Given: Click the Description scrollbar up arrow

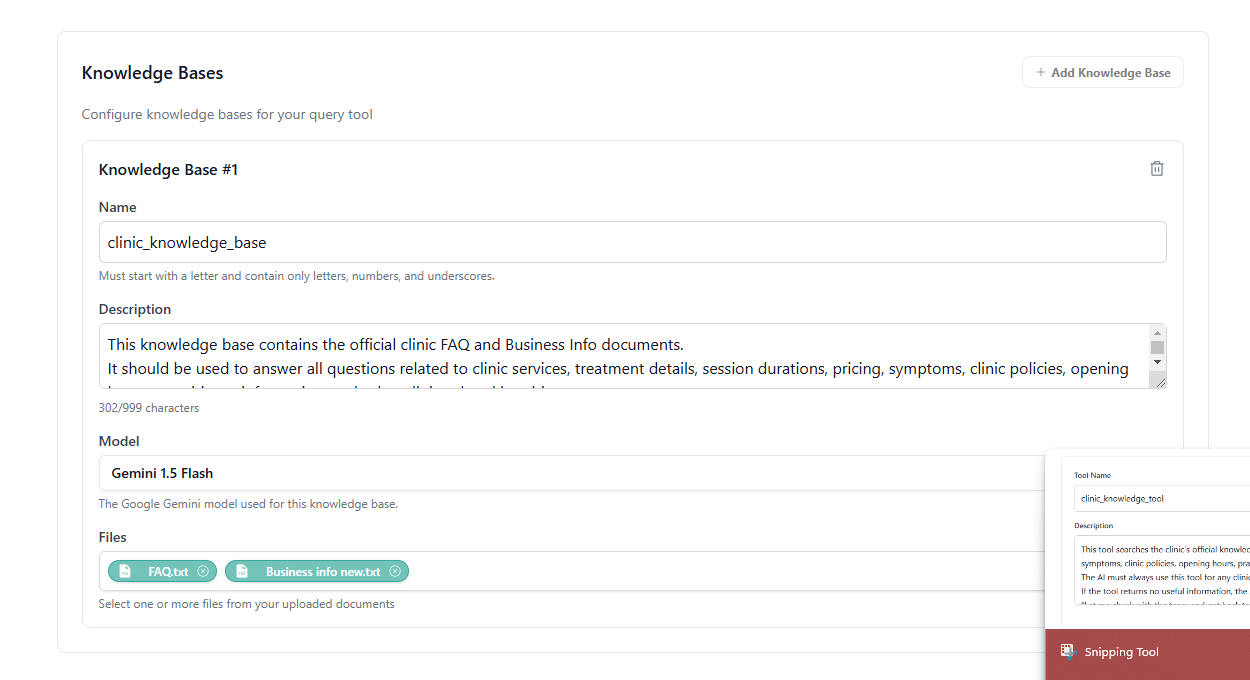Looking at the screenshot, I should point(1158,333).
